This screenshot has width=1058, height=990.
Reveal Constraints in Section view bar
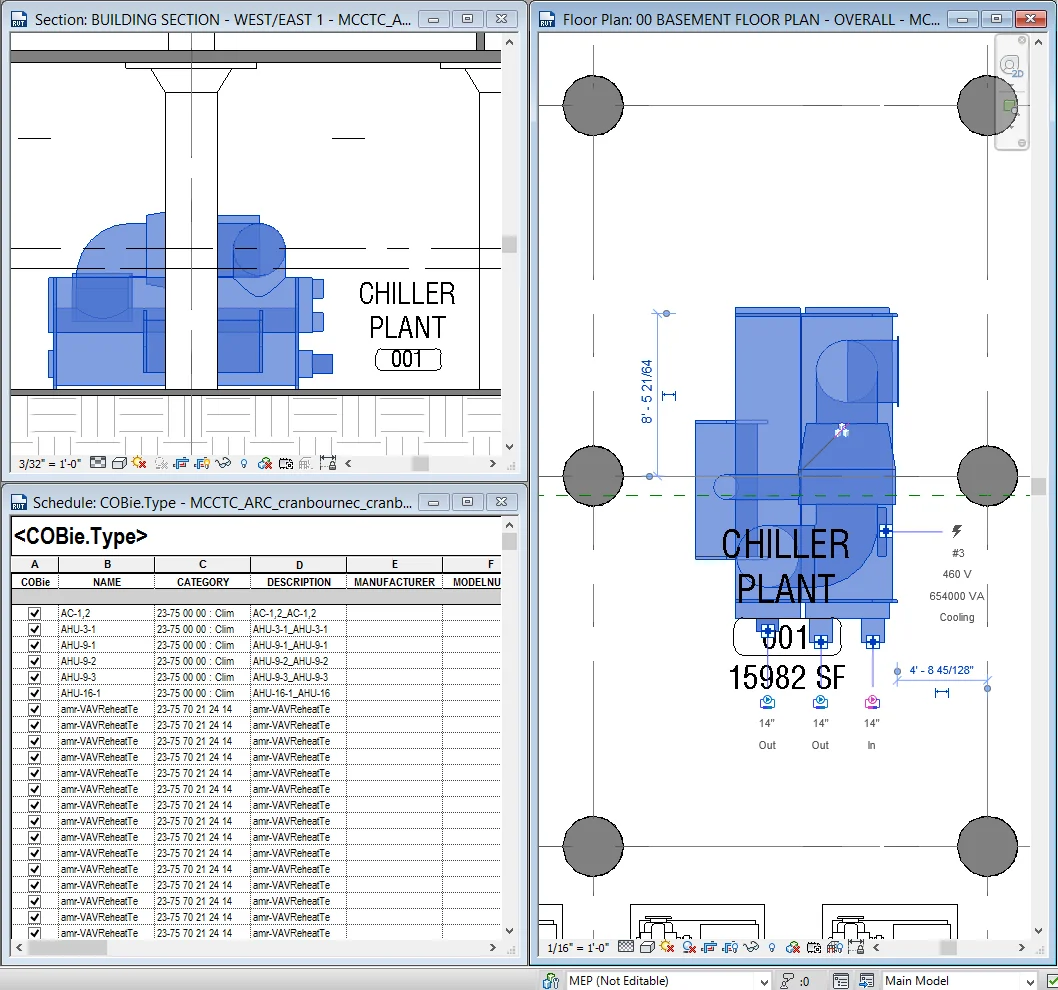click(x=328, y=462)
